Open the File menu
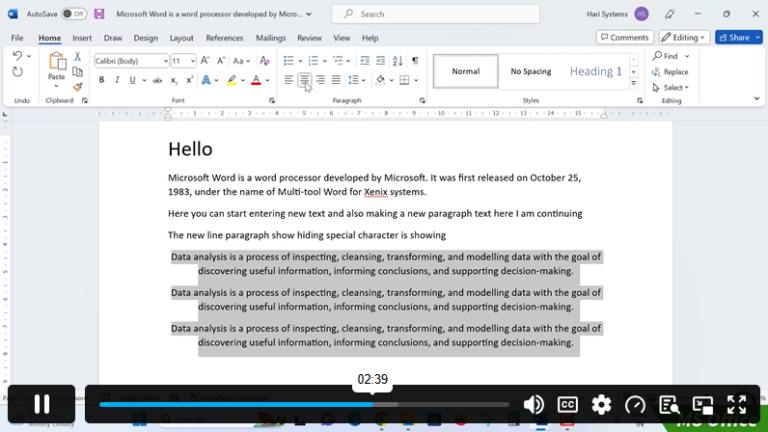 pos(17,38)
